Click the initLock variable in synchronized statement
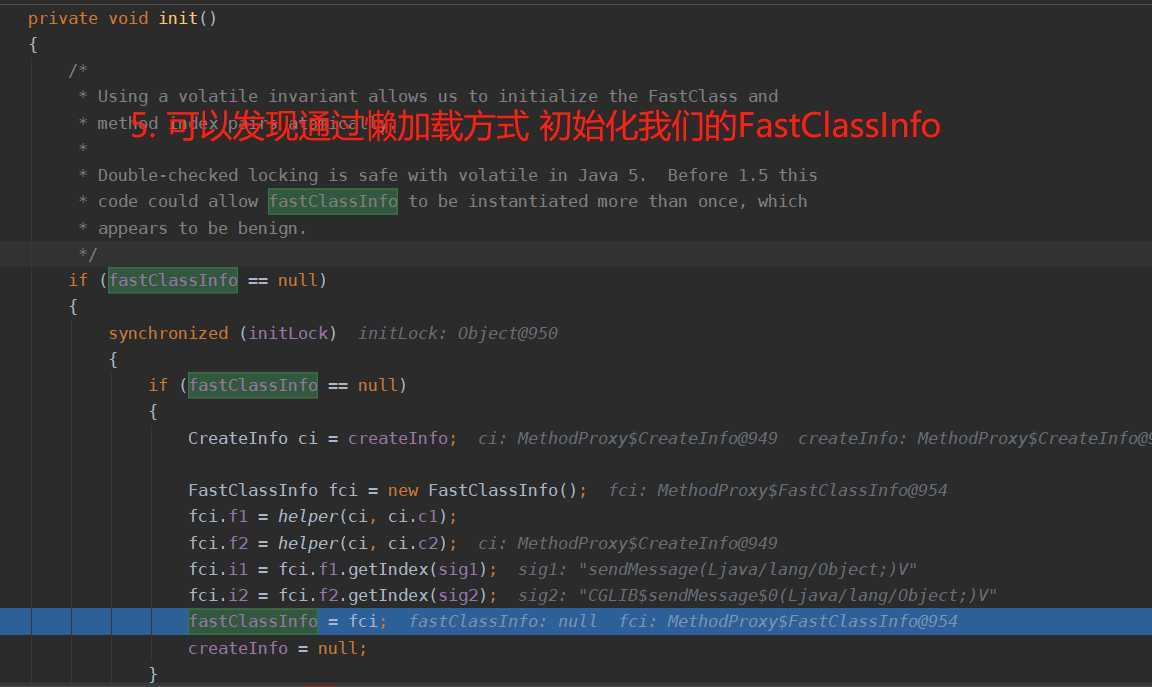The width and height of the screenshot is (1152, 687). pyautogui.click(x=288, y=333)
